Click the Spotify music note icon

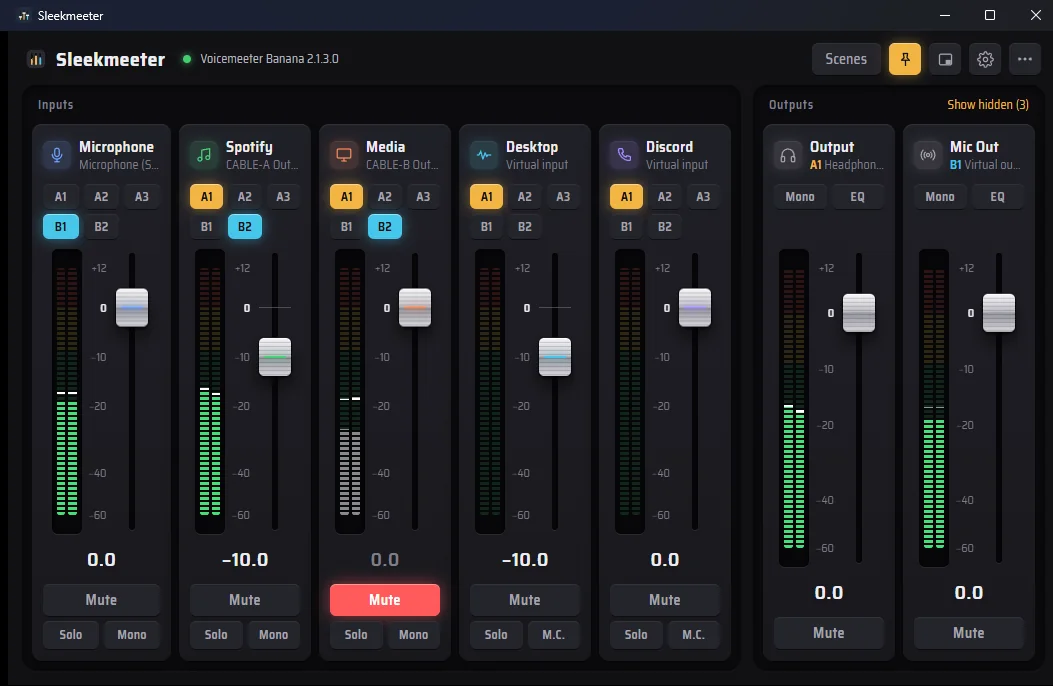(203, 155)
